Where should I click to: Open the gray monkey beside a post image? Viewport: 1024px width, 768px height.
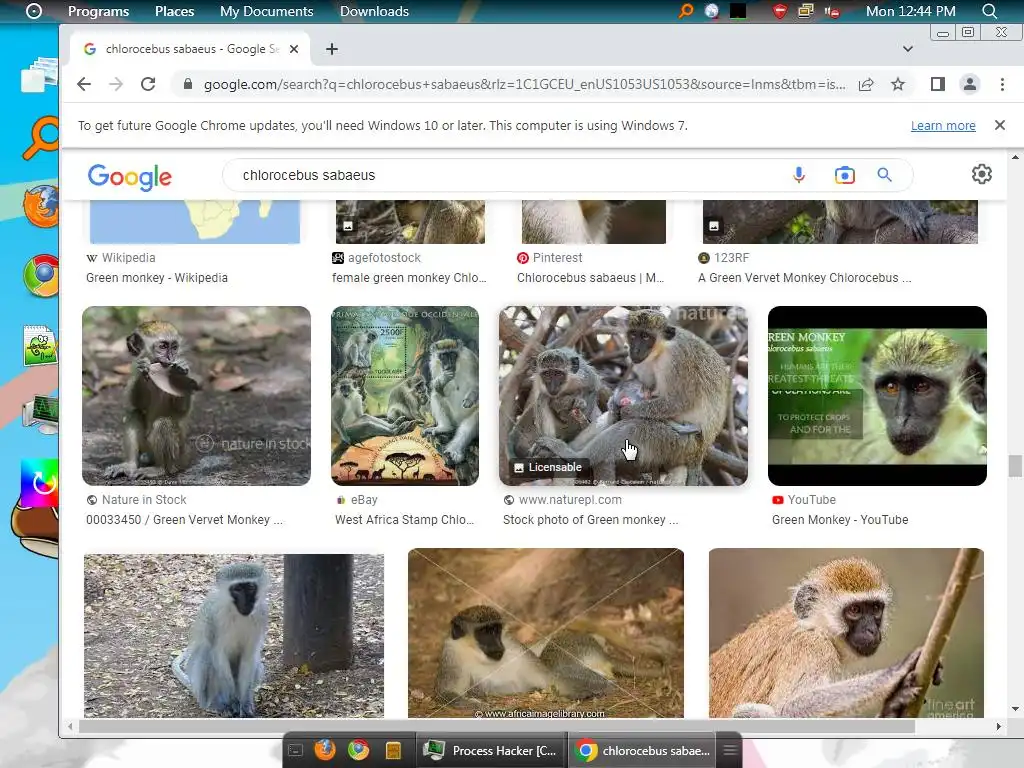(234, 635)
